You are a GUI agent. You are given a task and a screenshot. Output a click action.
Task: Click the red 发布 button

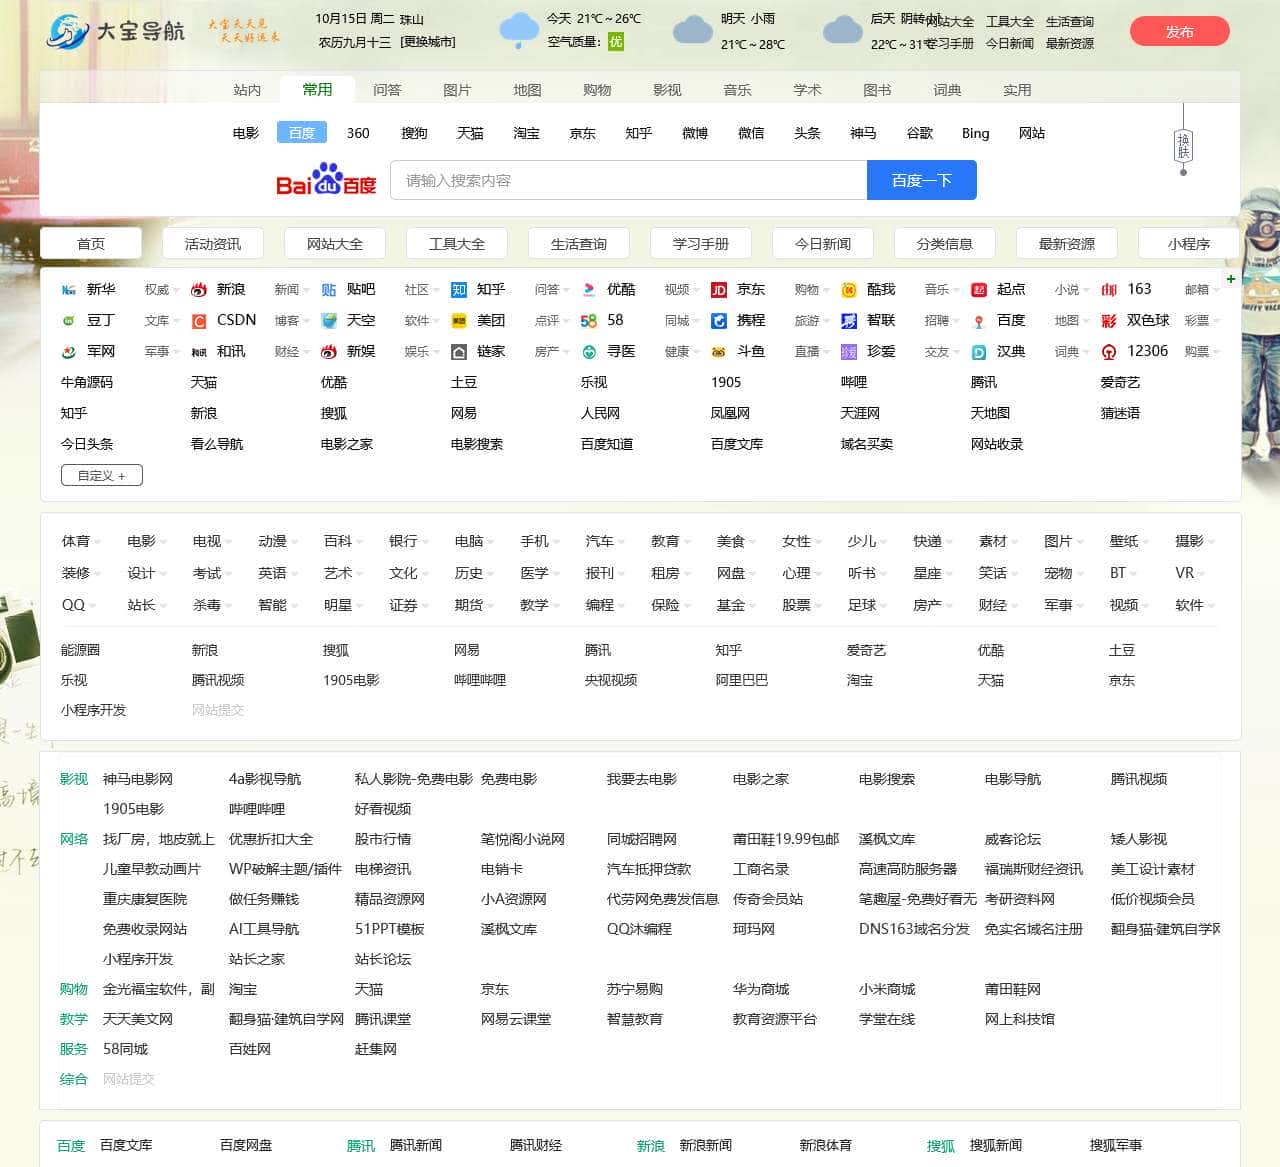1179,32
